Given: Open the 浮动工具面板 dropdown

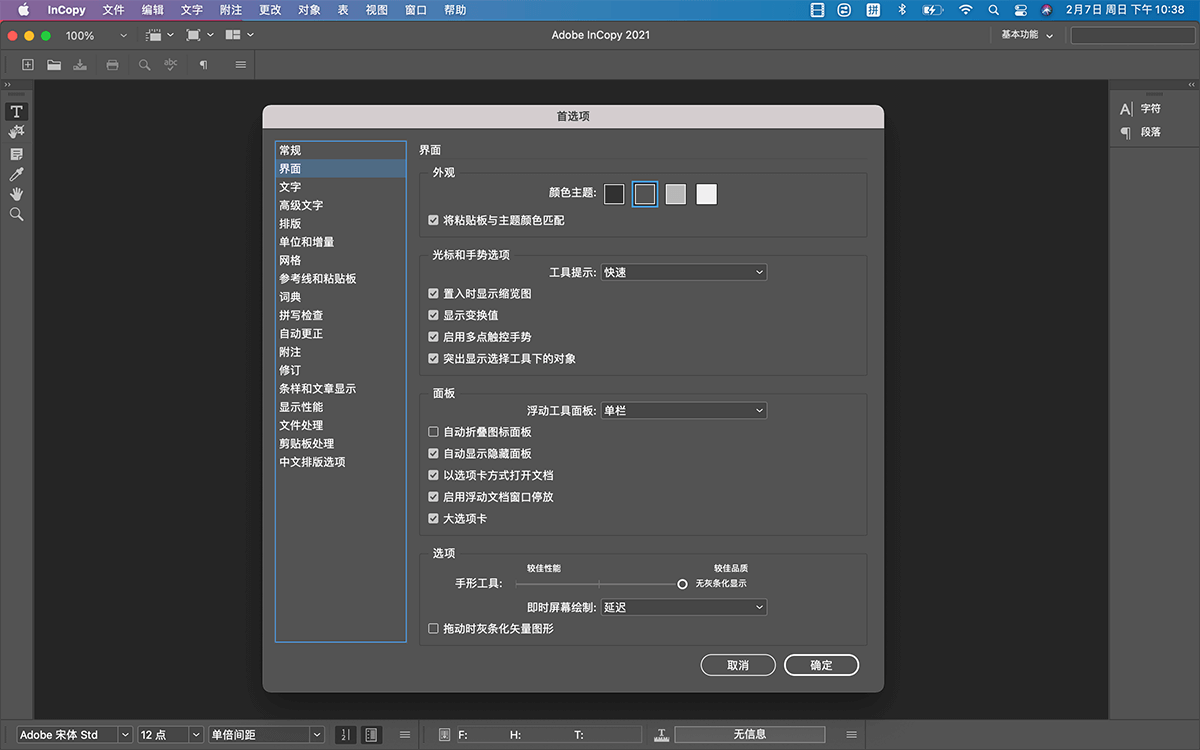Looking at the screenshot, I should tap(683, 410).
